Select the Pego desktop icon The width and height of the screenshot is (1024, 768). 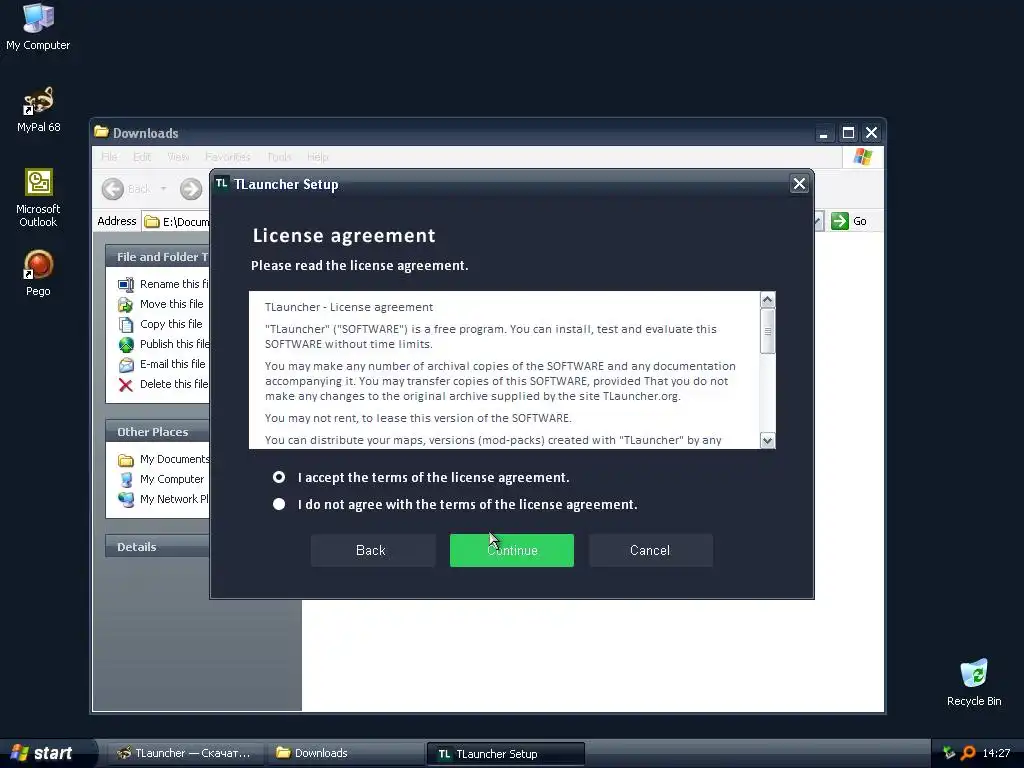coord(38,274)
